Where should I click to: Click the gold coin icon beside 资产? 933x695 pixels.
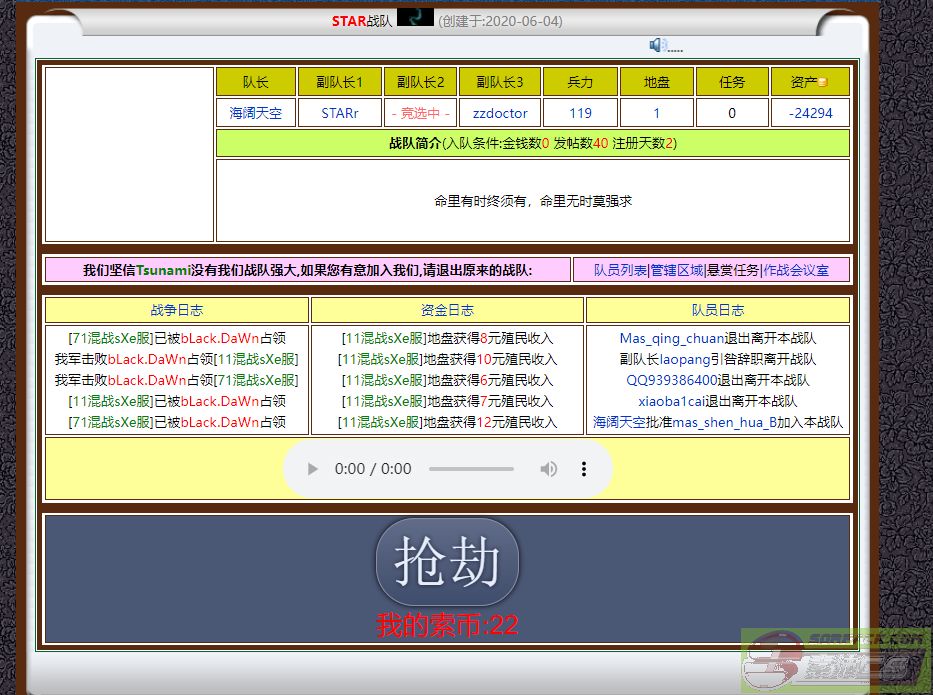[x=824, y=83]
